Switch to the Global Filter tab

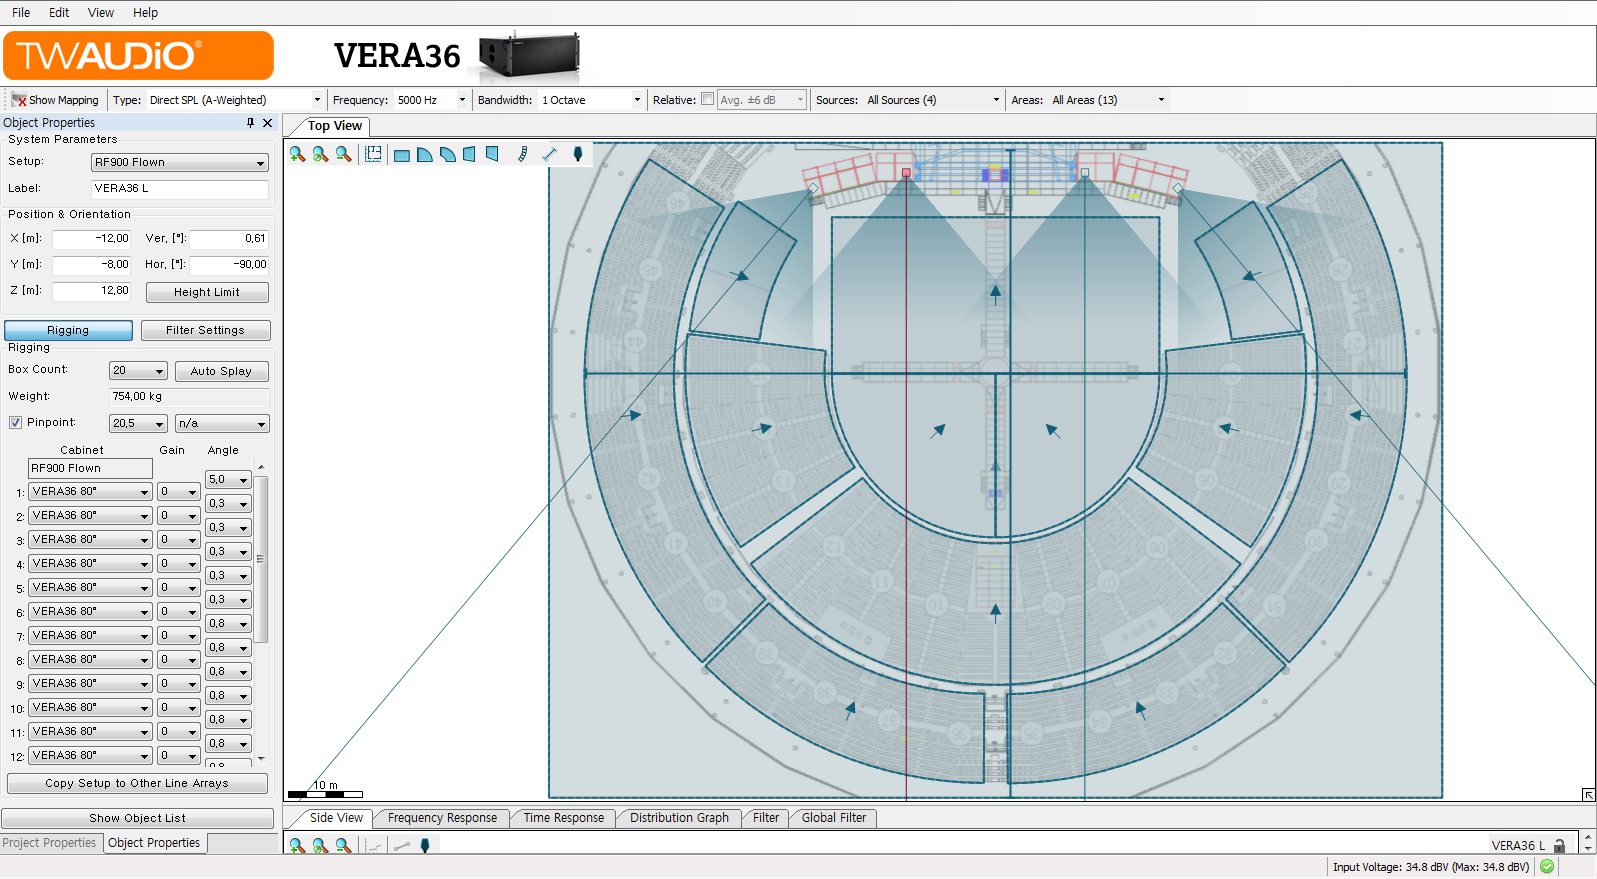[x=834, y=818]
